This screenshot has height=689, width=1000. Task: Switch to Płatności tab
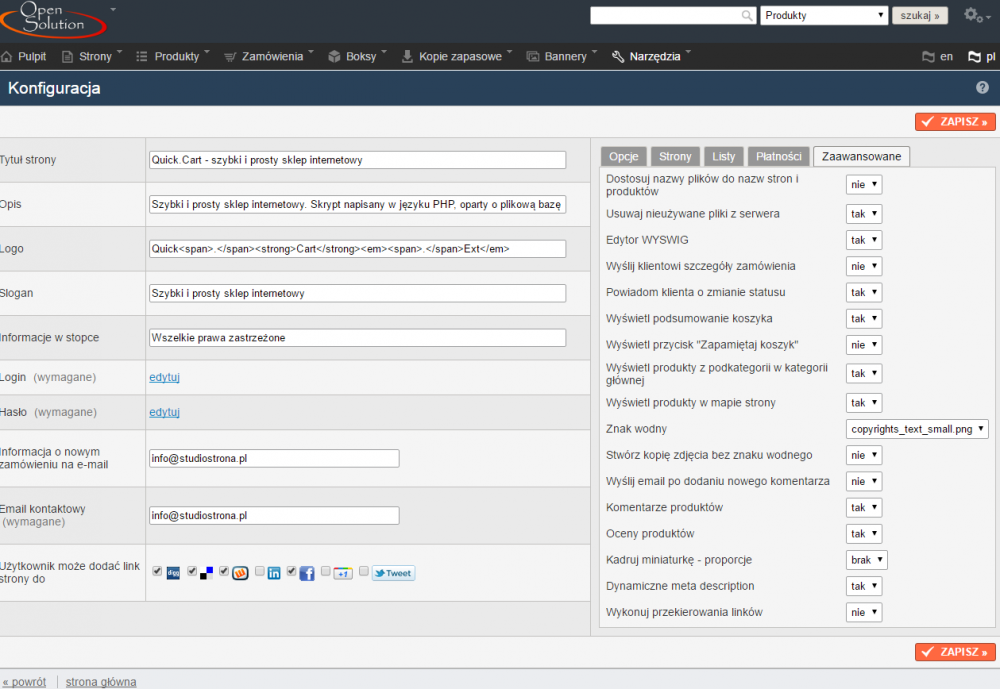(x=779, y=156)
